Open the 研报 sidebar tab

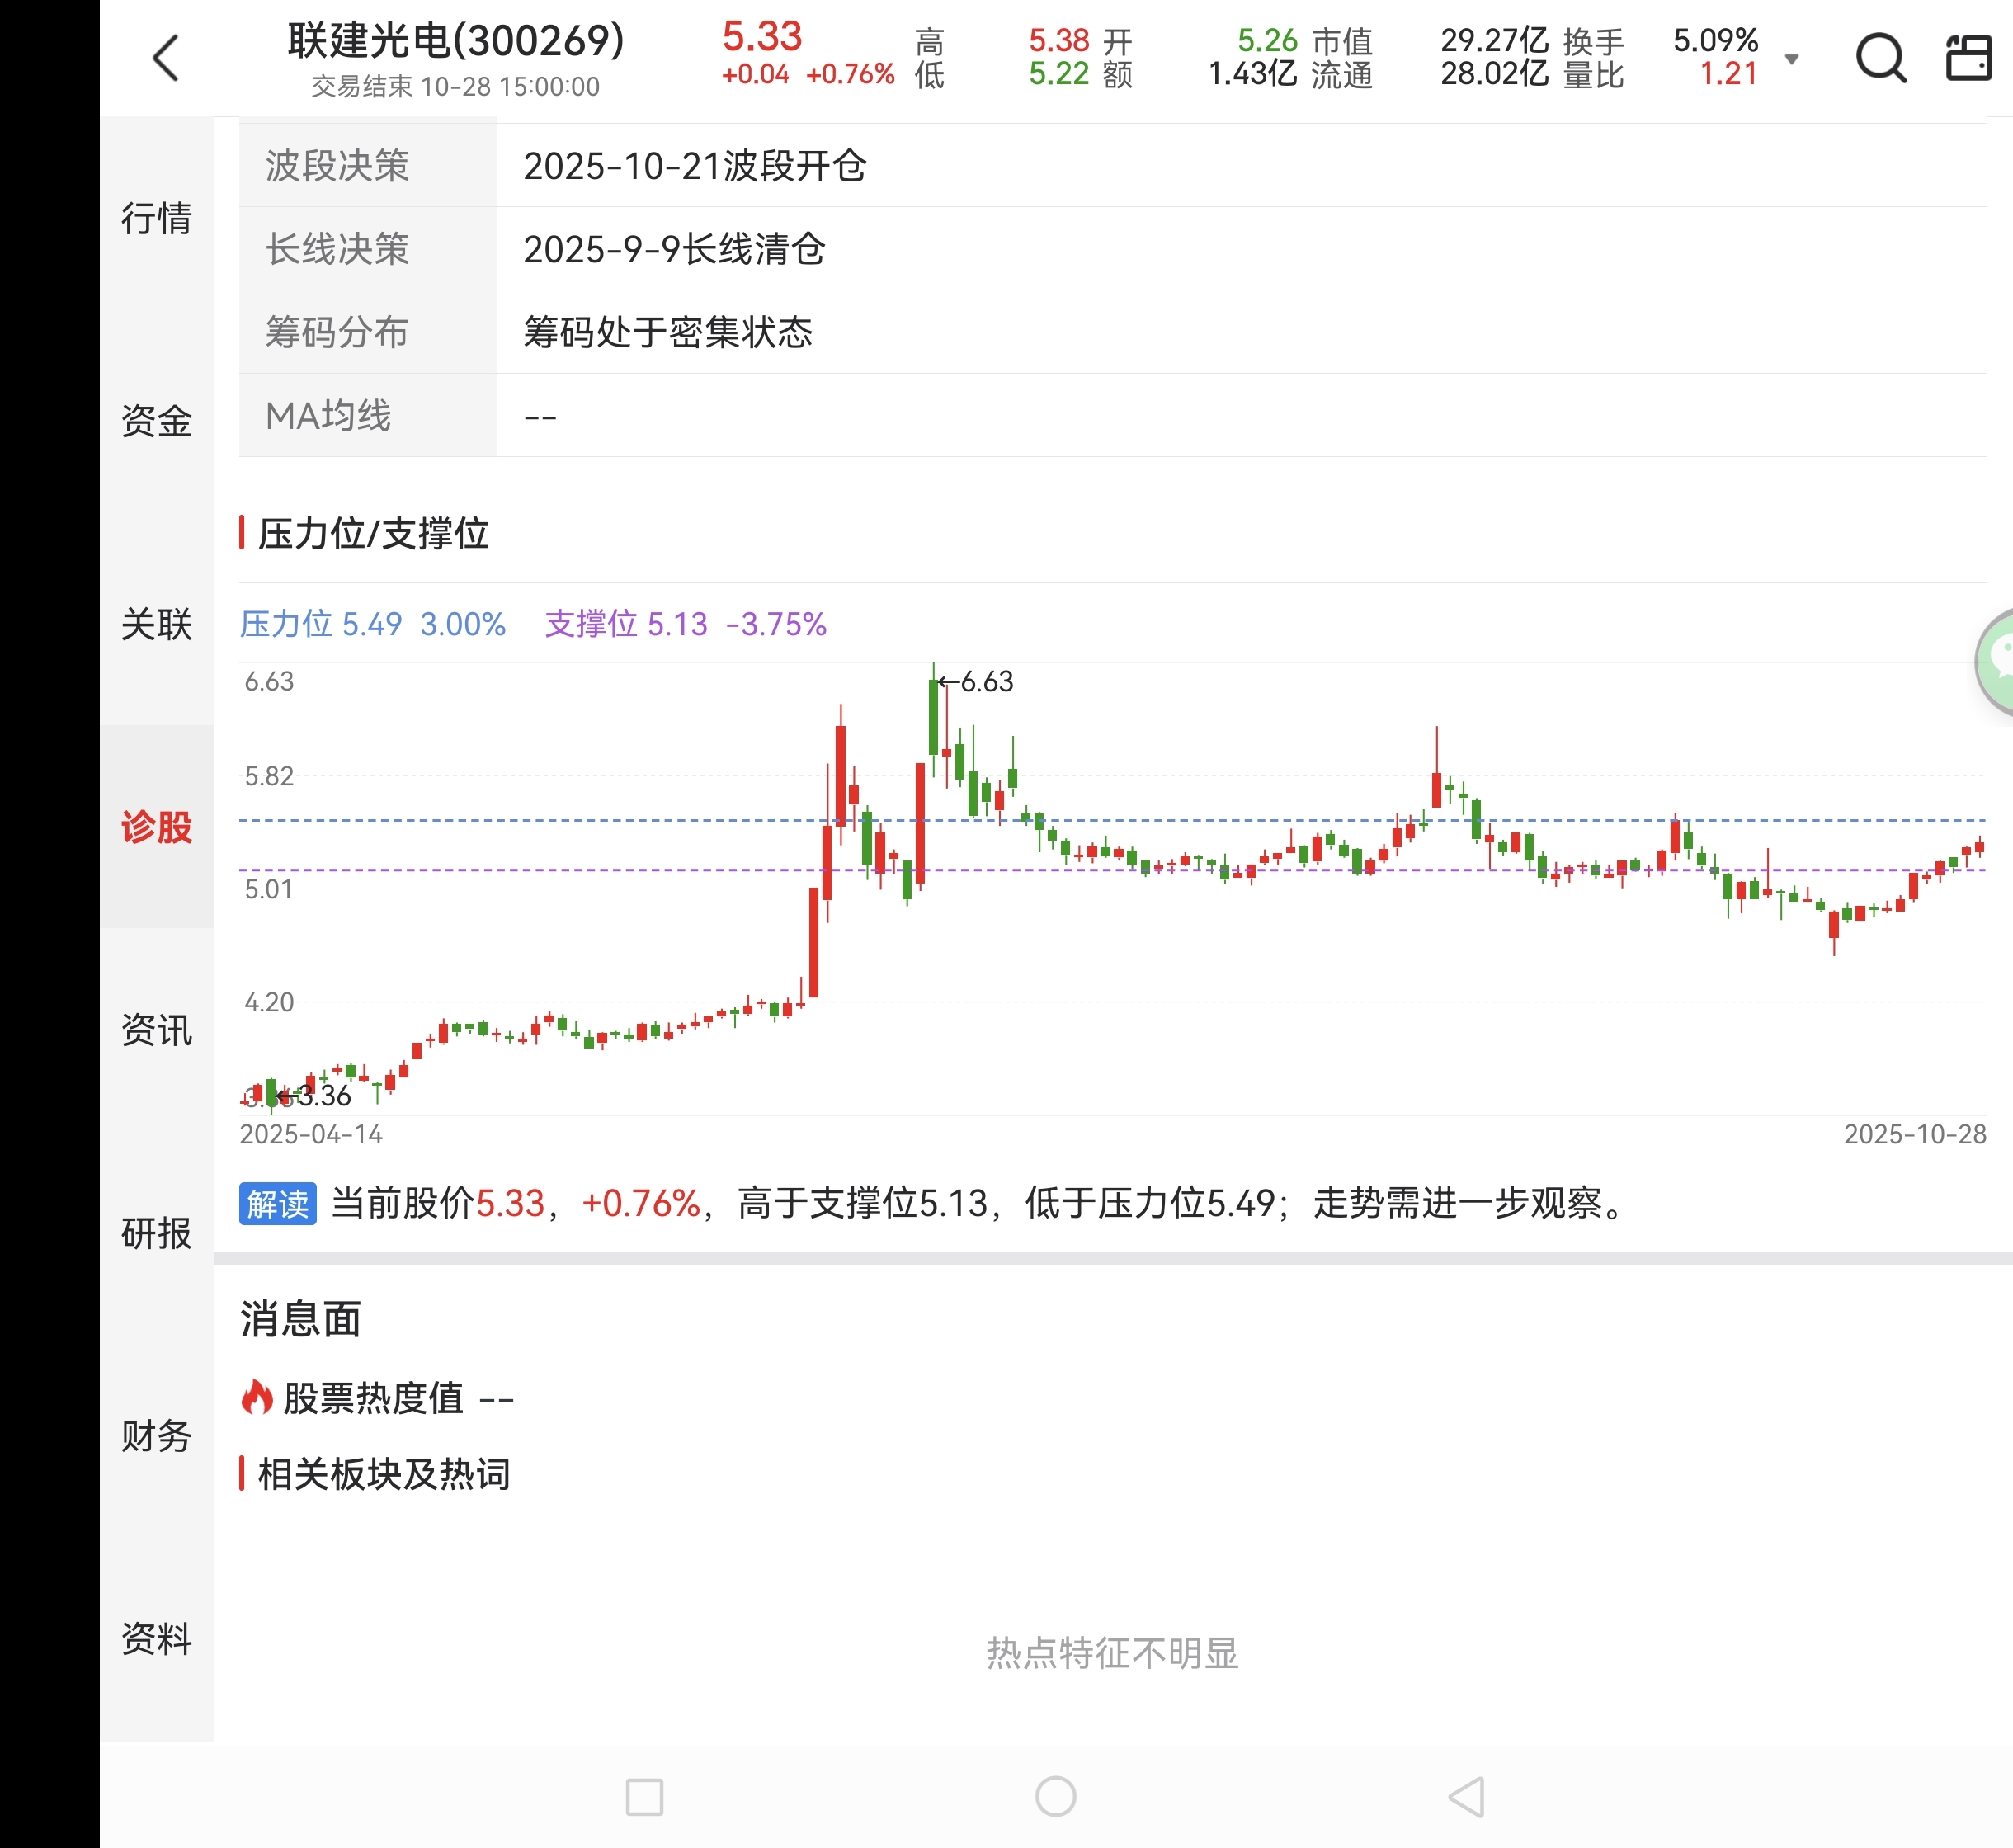[x=157, y=1233]
